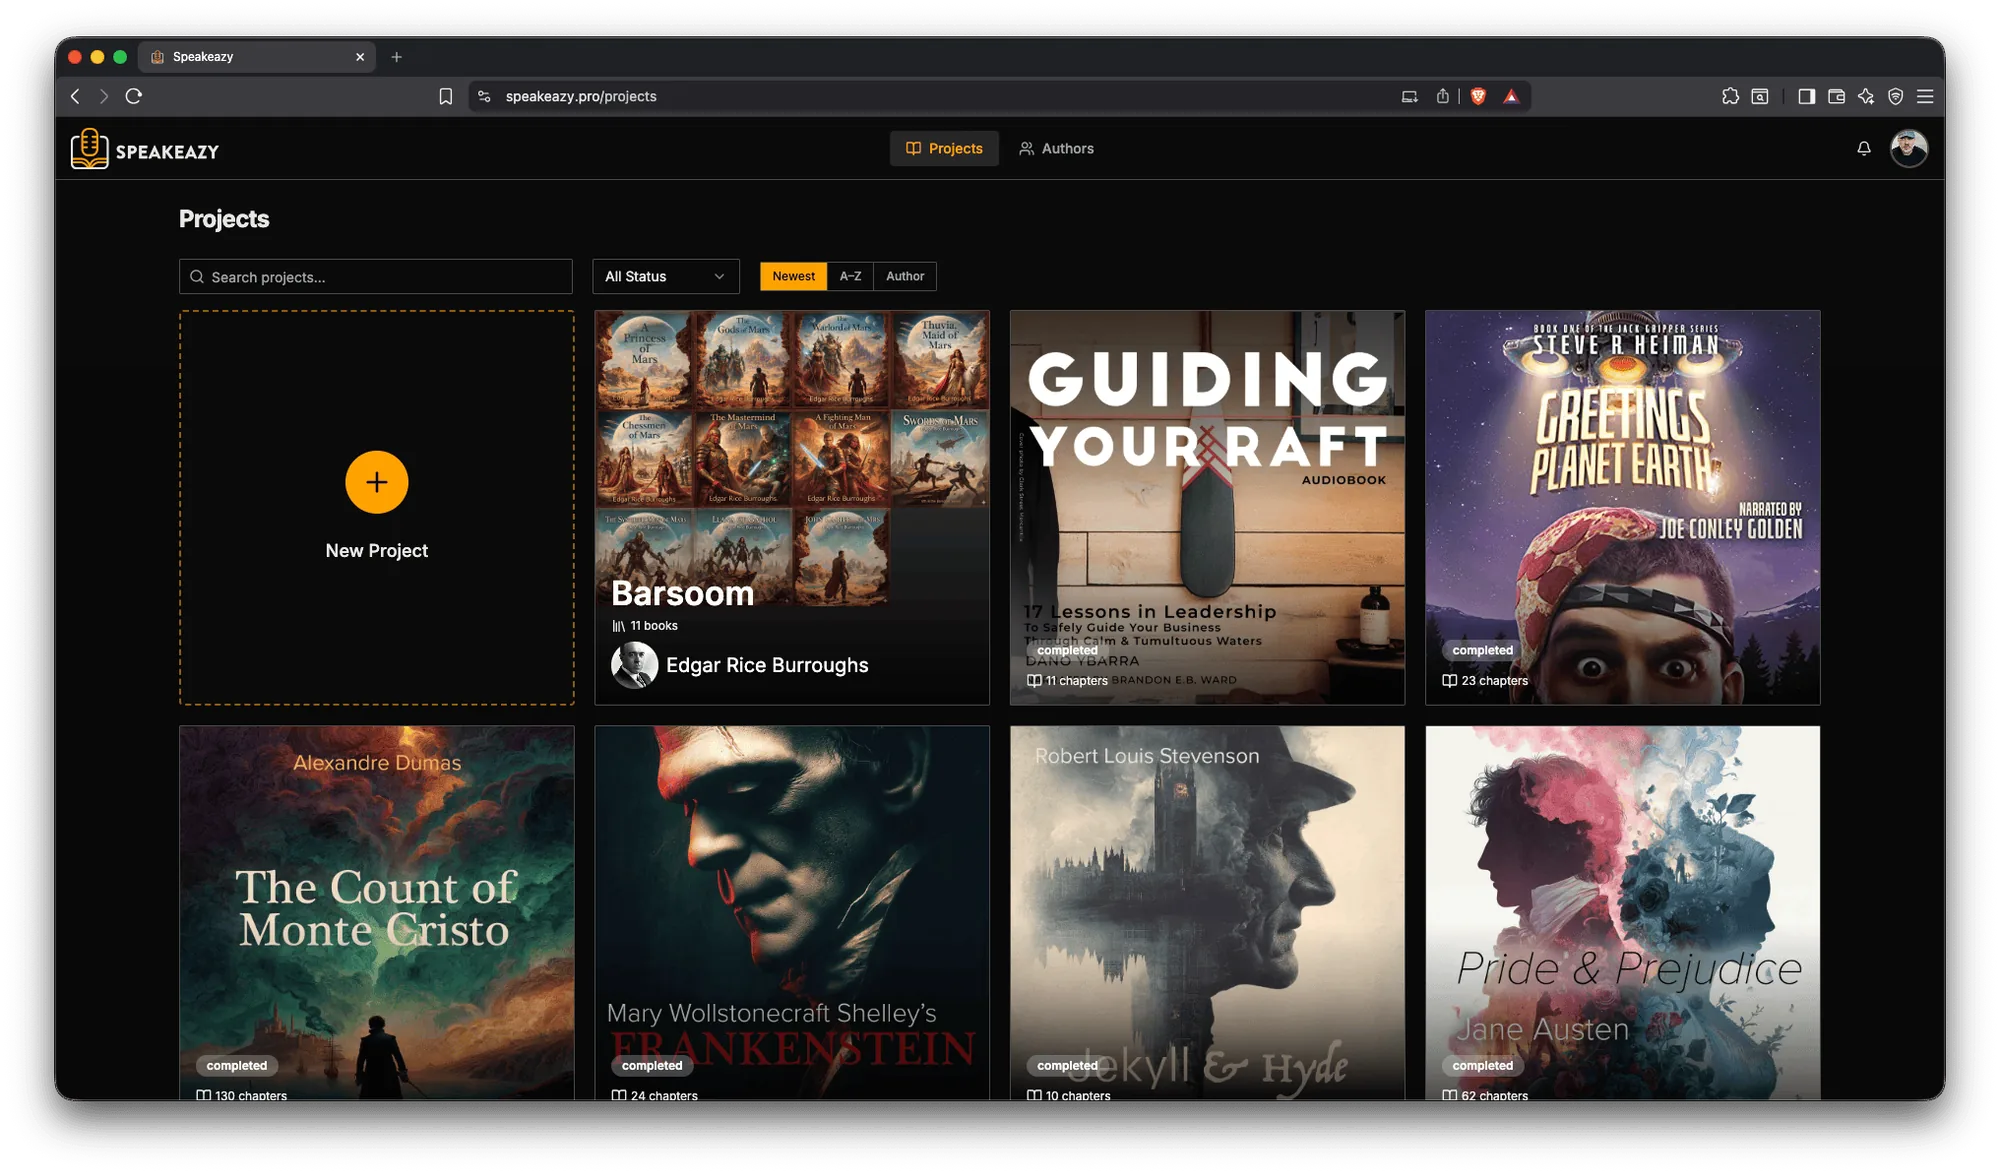Click completed badge on Pride & Prejudice
This screenshot has width=2000, height=1173.
(1482, 1065)
